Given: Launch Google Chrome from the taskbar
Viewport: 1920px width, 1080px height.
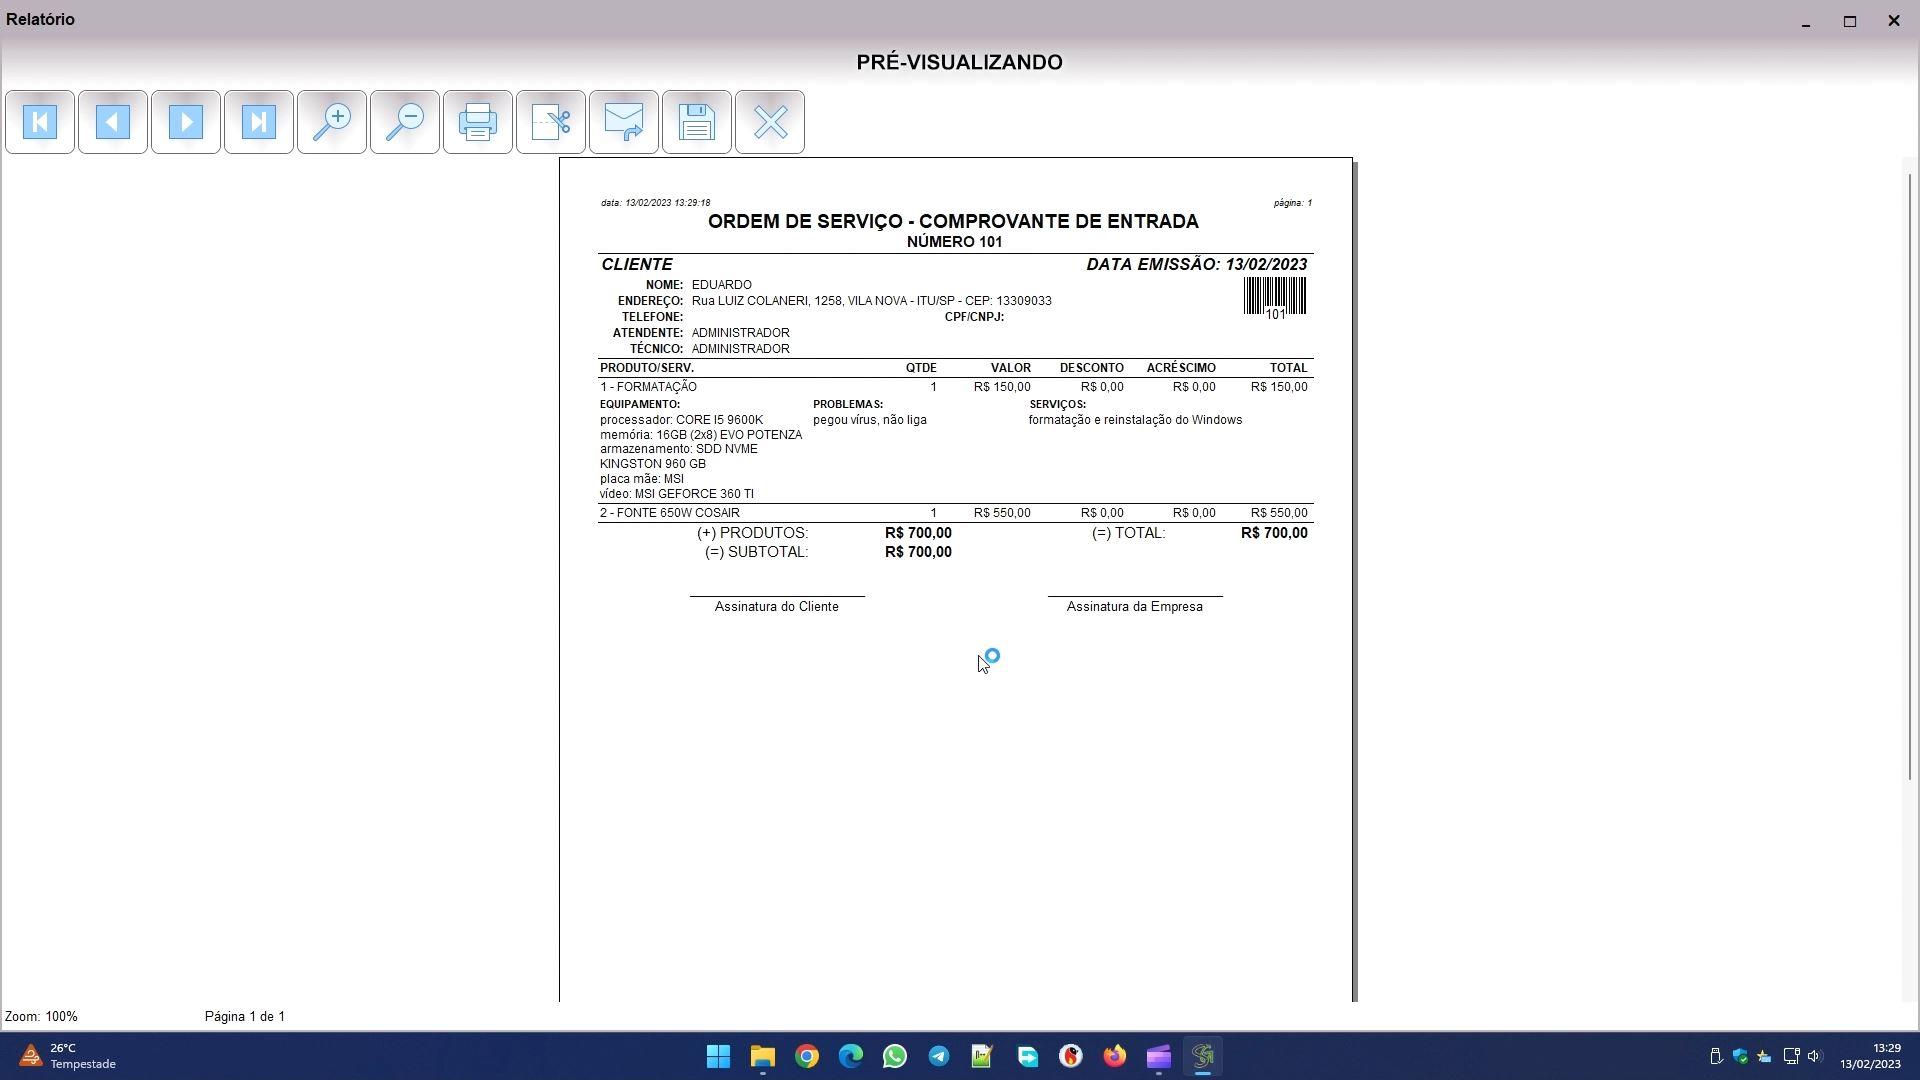Looking at the screenshot, I should [807, 1056].
